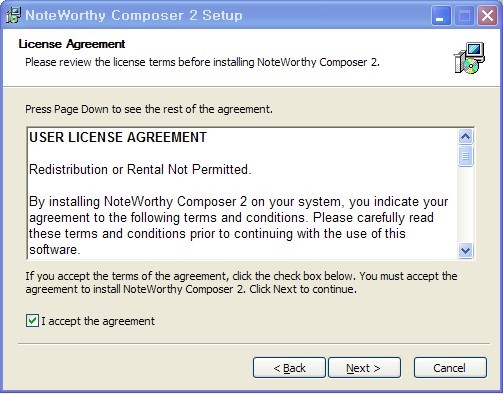
Task: Cancel the NoteWorthy Composer installation
Action: pyautogui.click(x=450, y=368)
